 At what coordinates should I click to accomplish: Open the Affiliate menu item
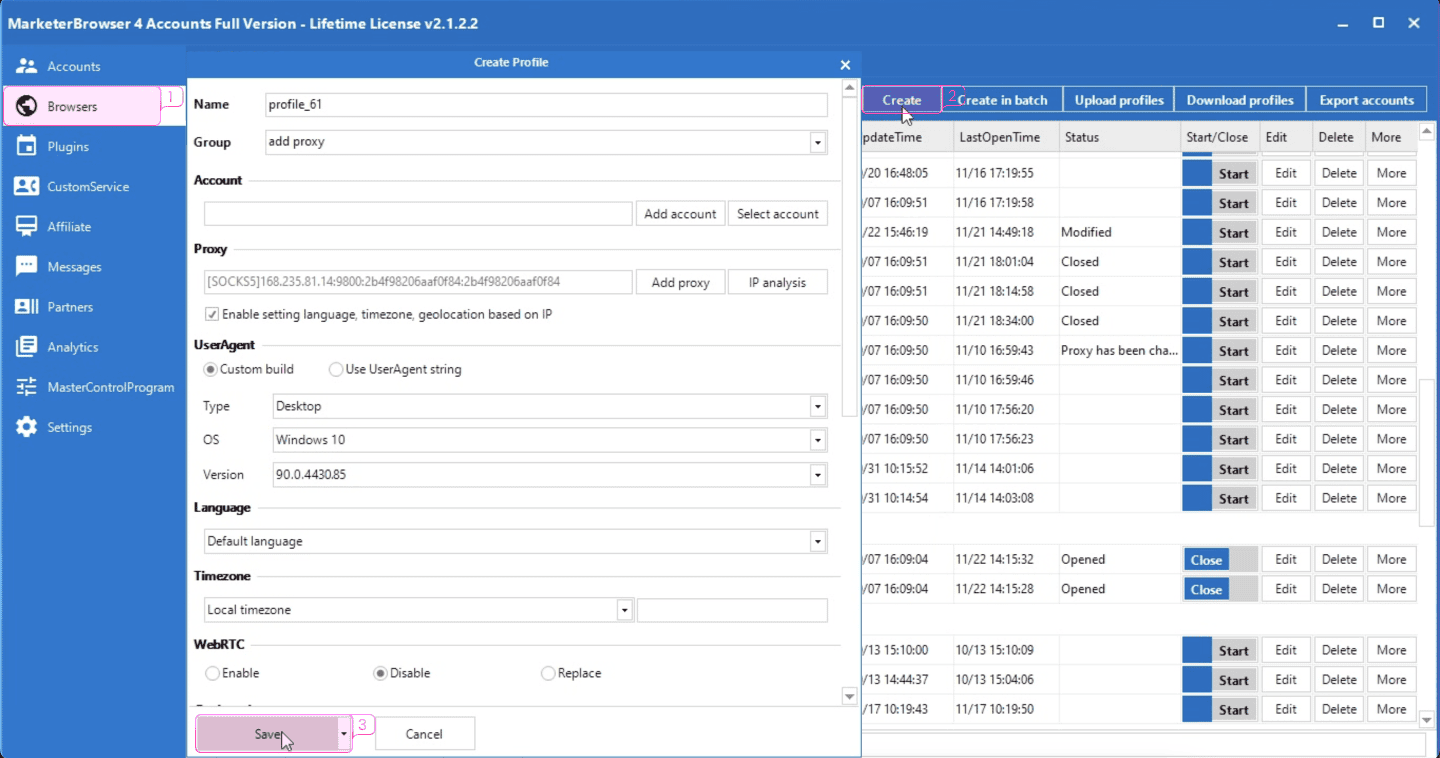[69, 226]
